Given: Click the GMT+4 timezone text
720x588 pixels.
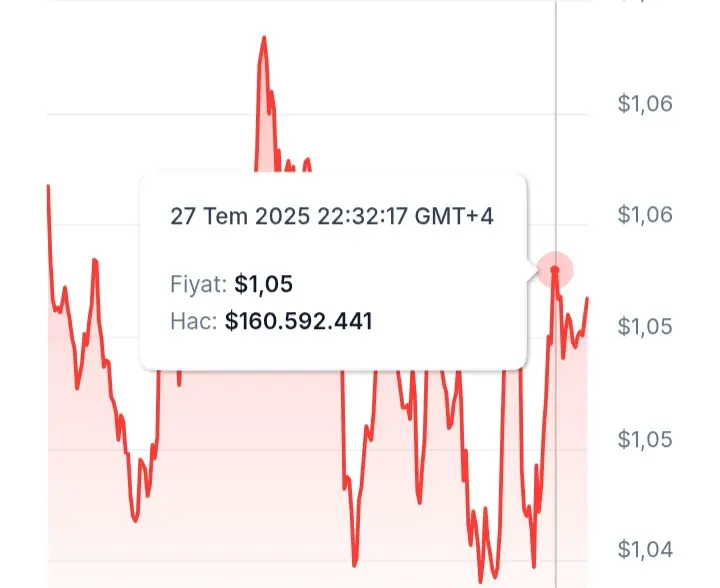Looking at the screenshot, I should tap(454, 216).
